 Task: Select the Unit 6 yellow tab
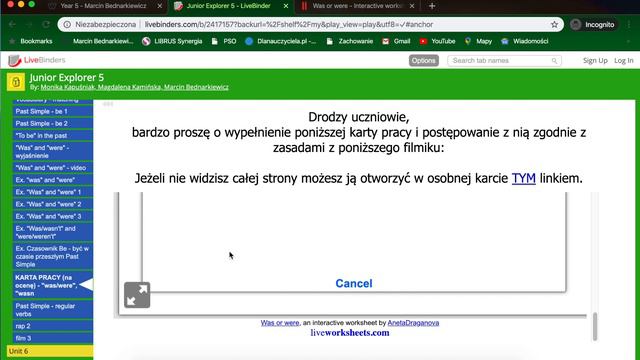pyautogui.click(x=50, y=351)
